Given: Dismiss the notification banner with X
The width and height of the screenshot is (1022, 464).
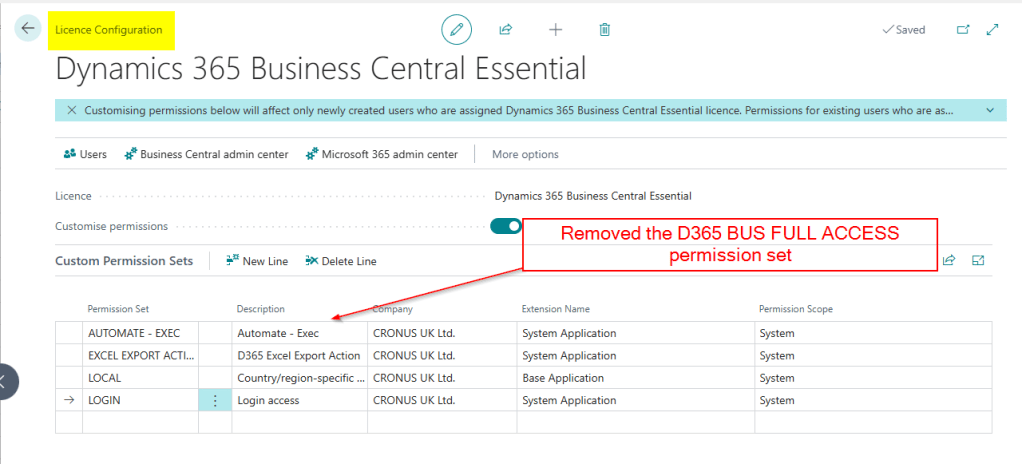Looking at the screenshot, I should coord(71,111).
